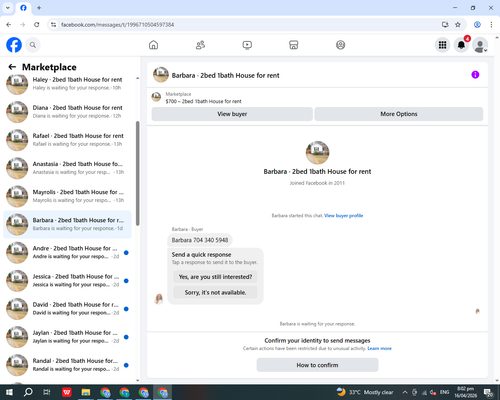Viewport: 500px width, 400px height.
Task: Open the taskbar clock and date
Action: (465, 392)
